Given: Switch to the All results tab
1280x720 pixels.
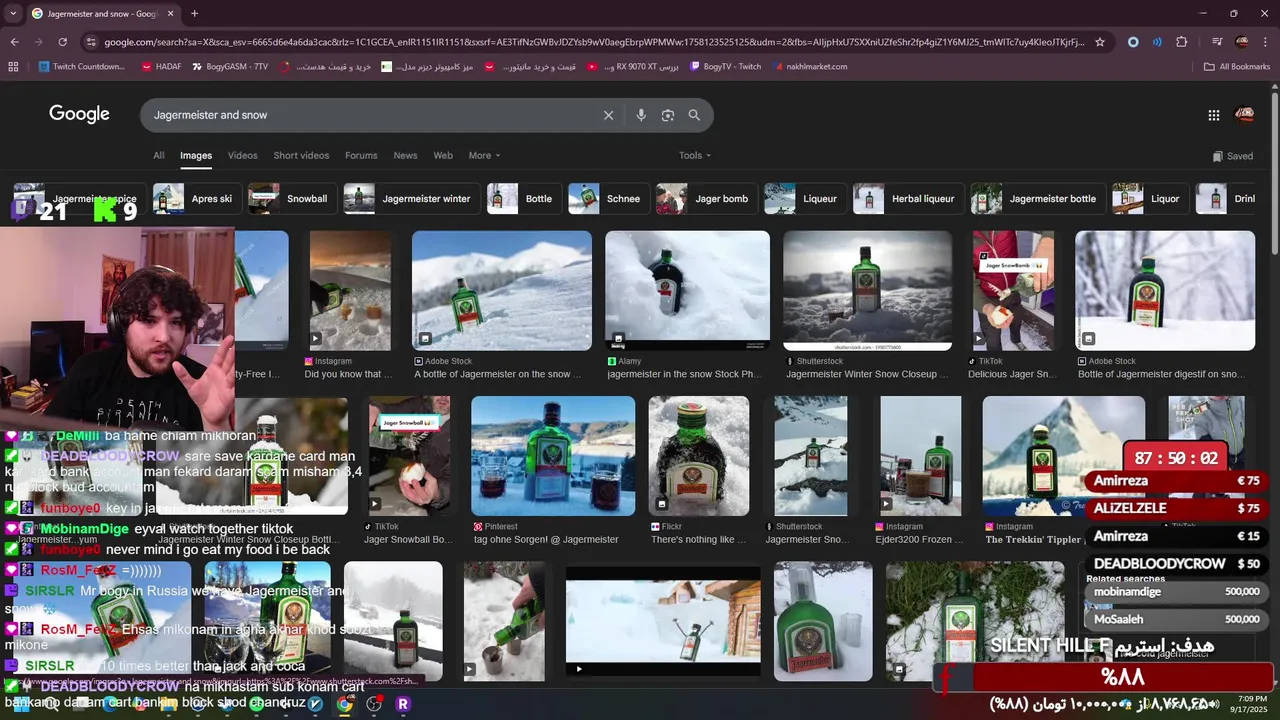Looking at the screenshot, I should pos(158,156).
